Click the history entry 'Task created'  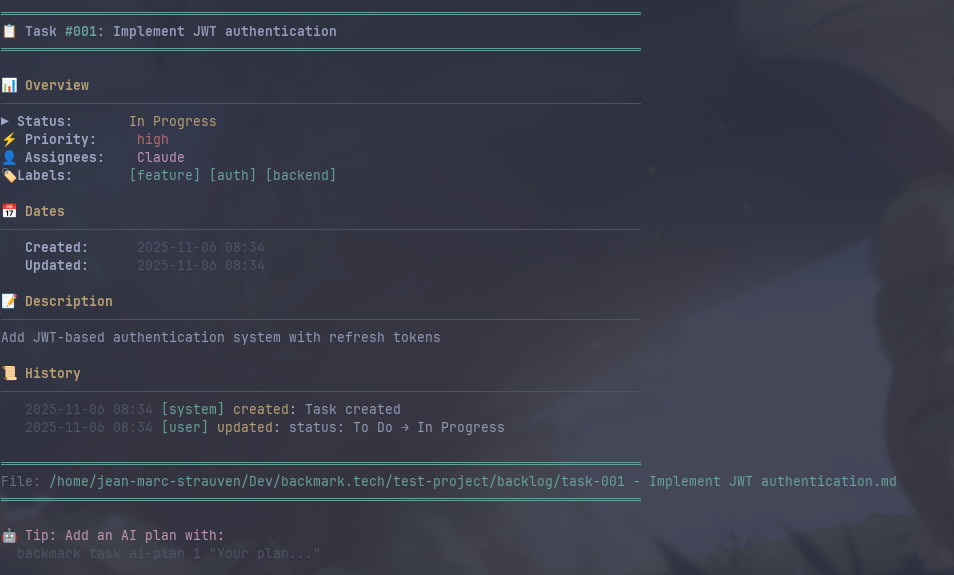click(x=353, y=409)
